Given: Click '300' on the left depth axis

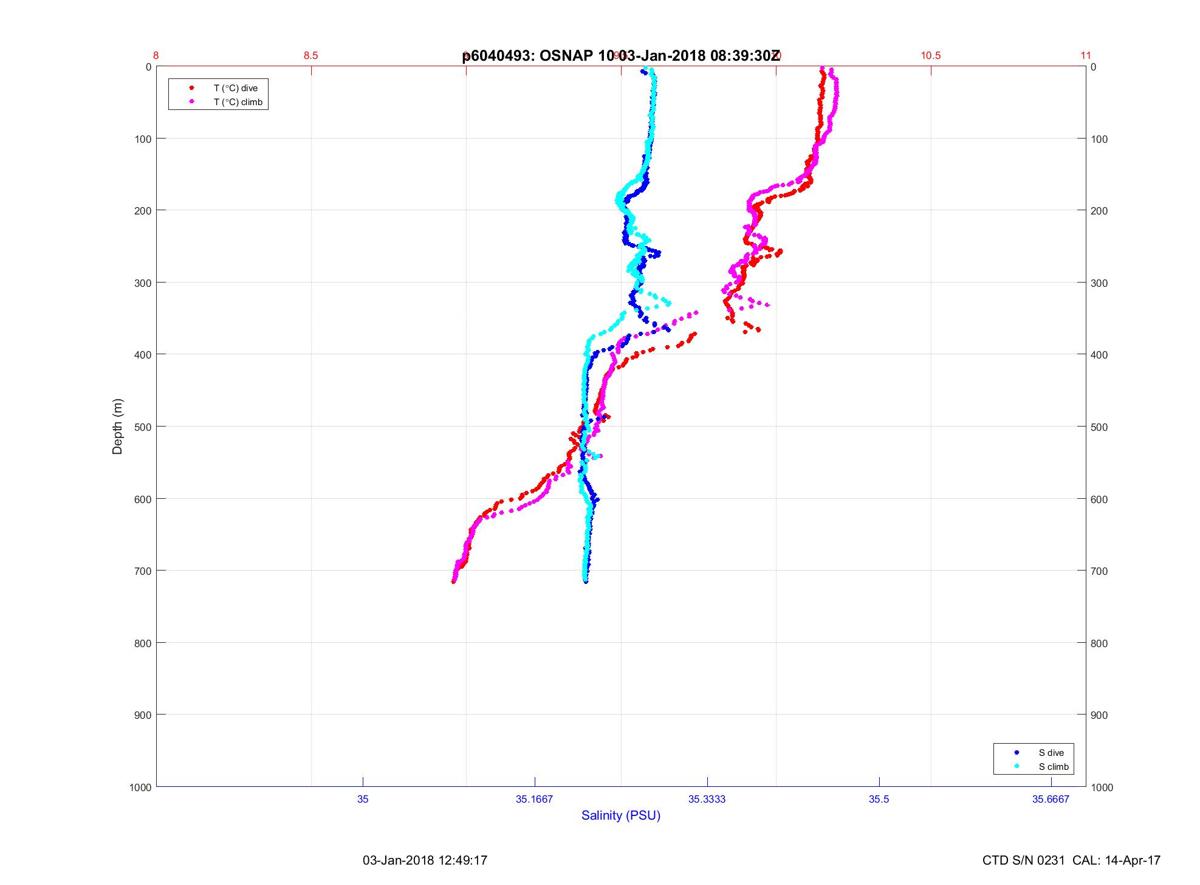Looking at the screenshot, I should tap(141, 283).
